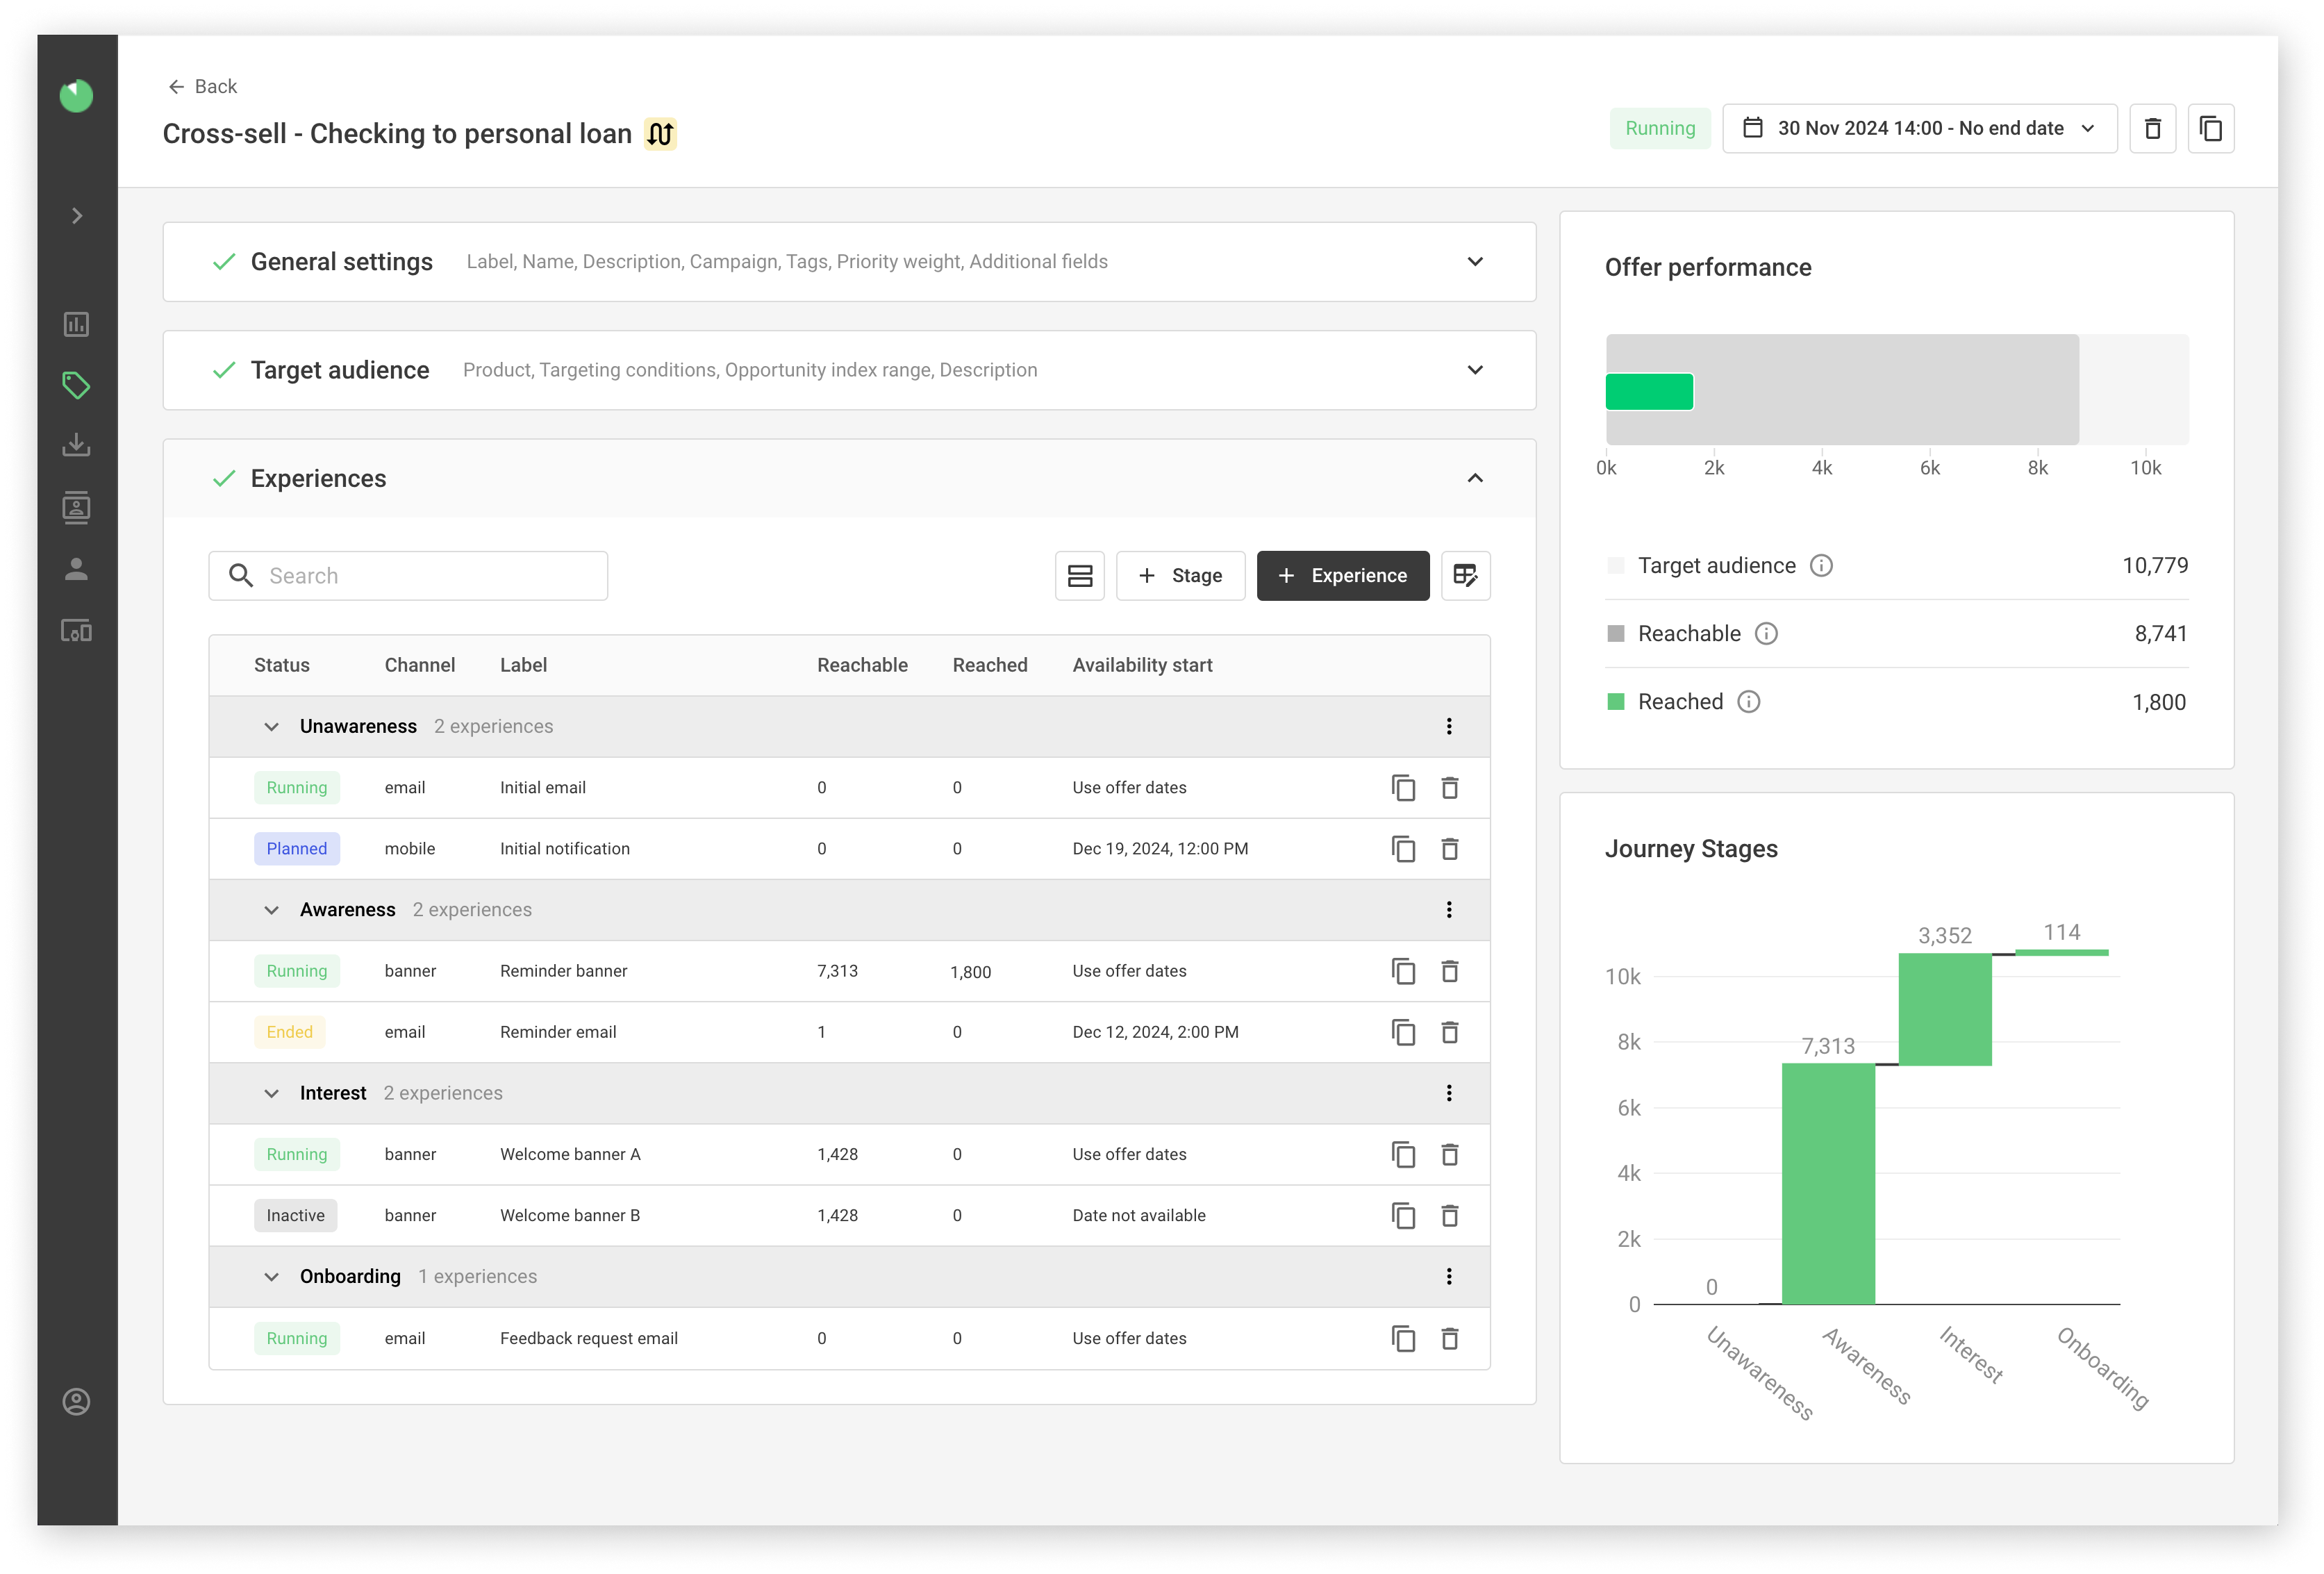Click the add Experience button
2324x1574 pixels.
pyautogui.click(x=1342, y=576)
